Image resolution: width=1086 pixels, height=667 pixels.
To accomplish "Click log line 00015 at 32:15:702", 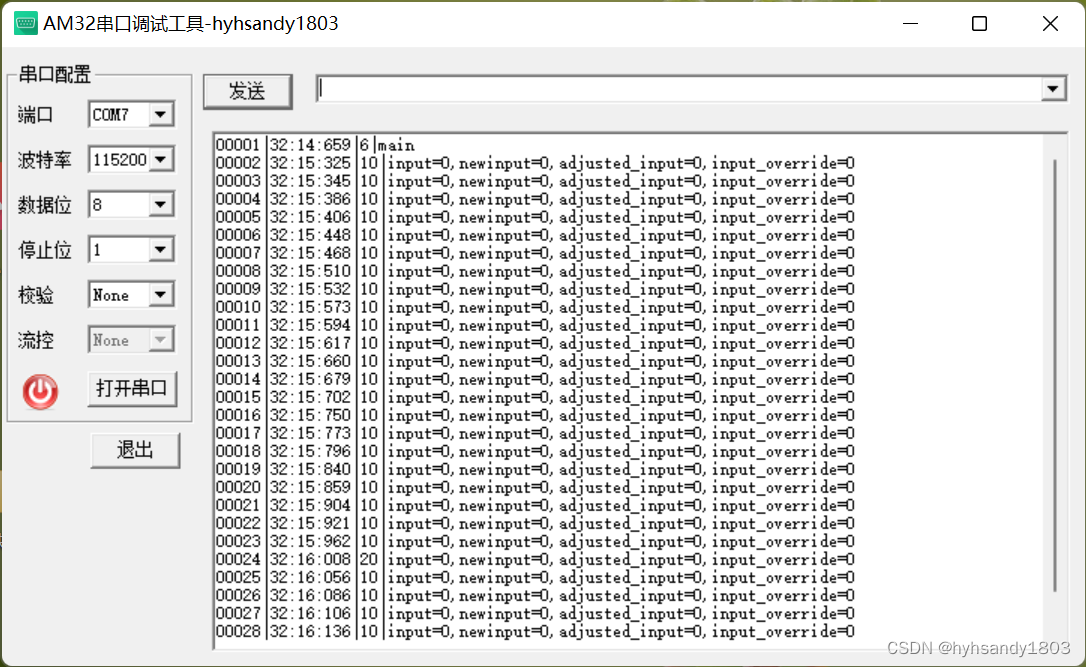I will coord(535,398).
